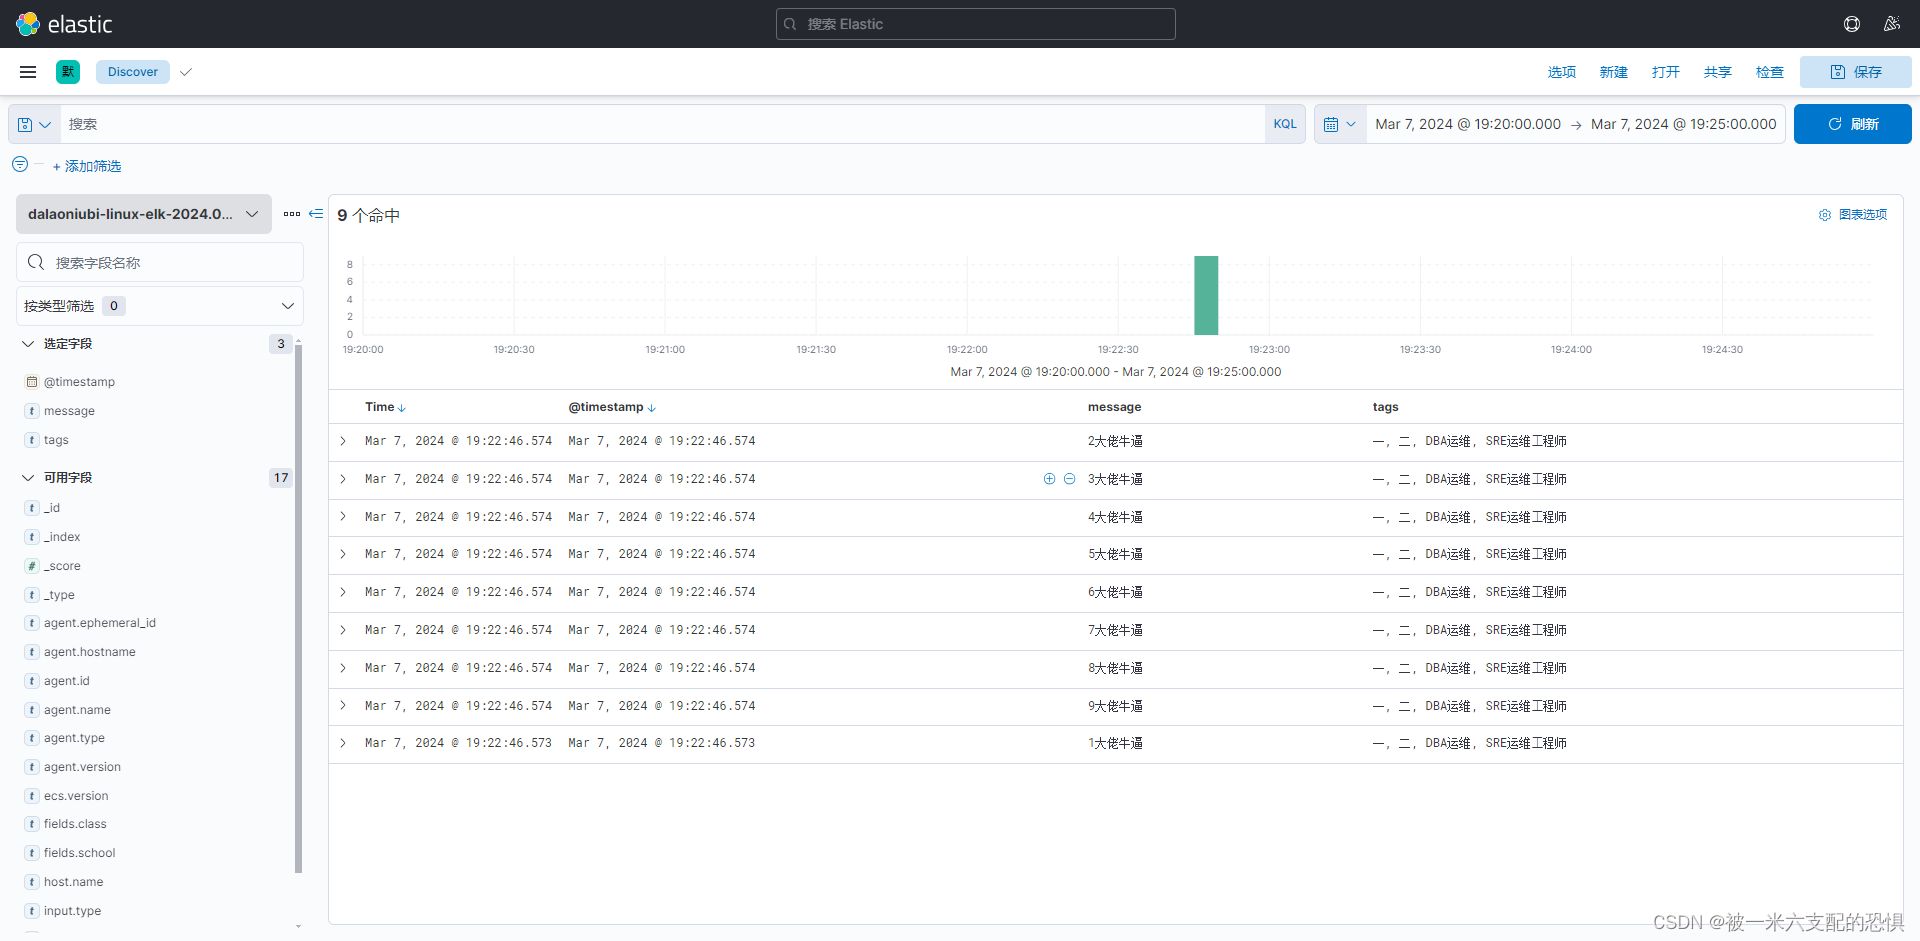
Task: Click the green space avatar icon
Action: click(68, 72)
